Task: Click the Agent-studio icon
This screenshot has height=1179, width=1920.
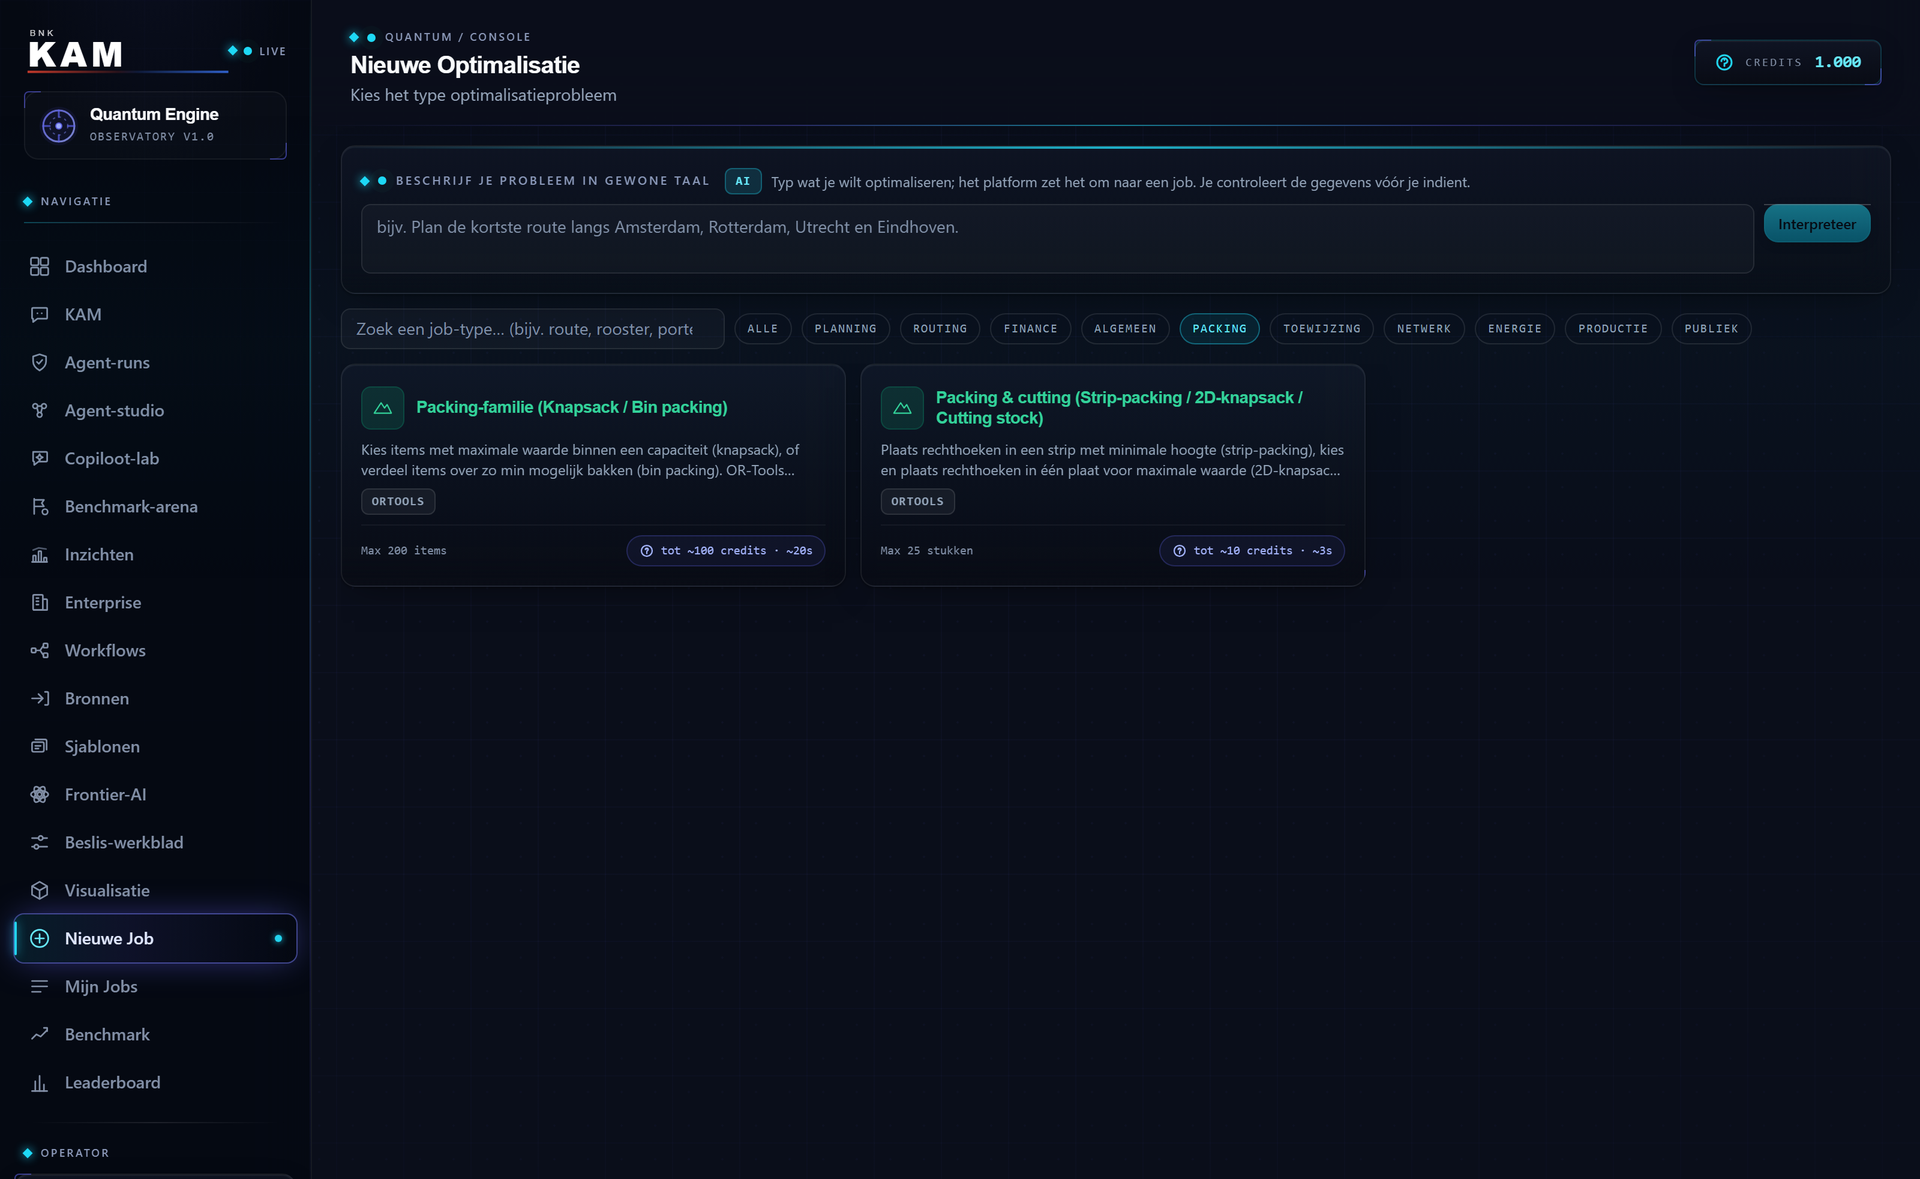Action: point(39,410)
